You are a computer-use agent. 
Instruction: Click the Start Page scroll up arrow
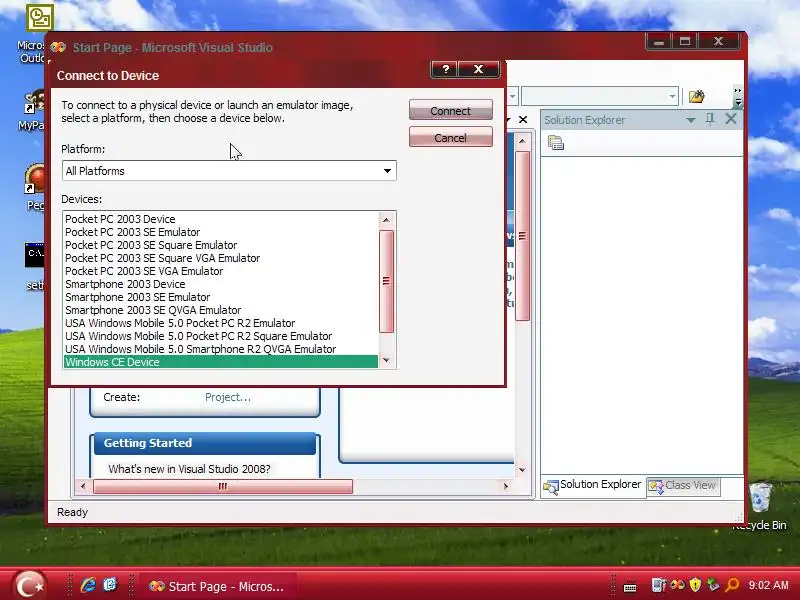(x=522, y=141)
